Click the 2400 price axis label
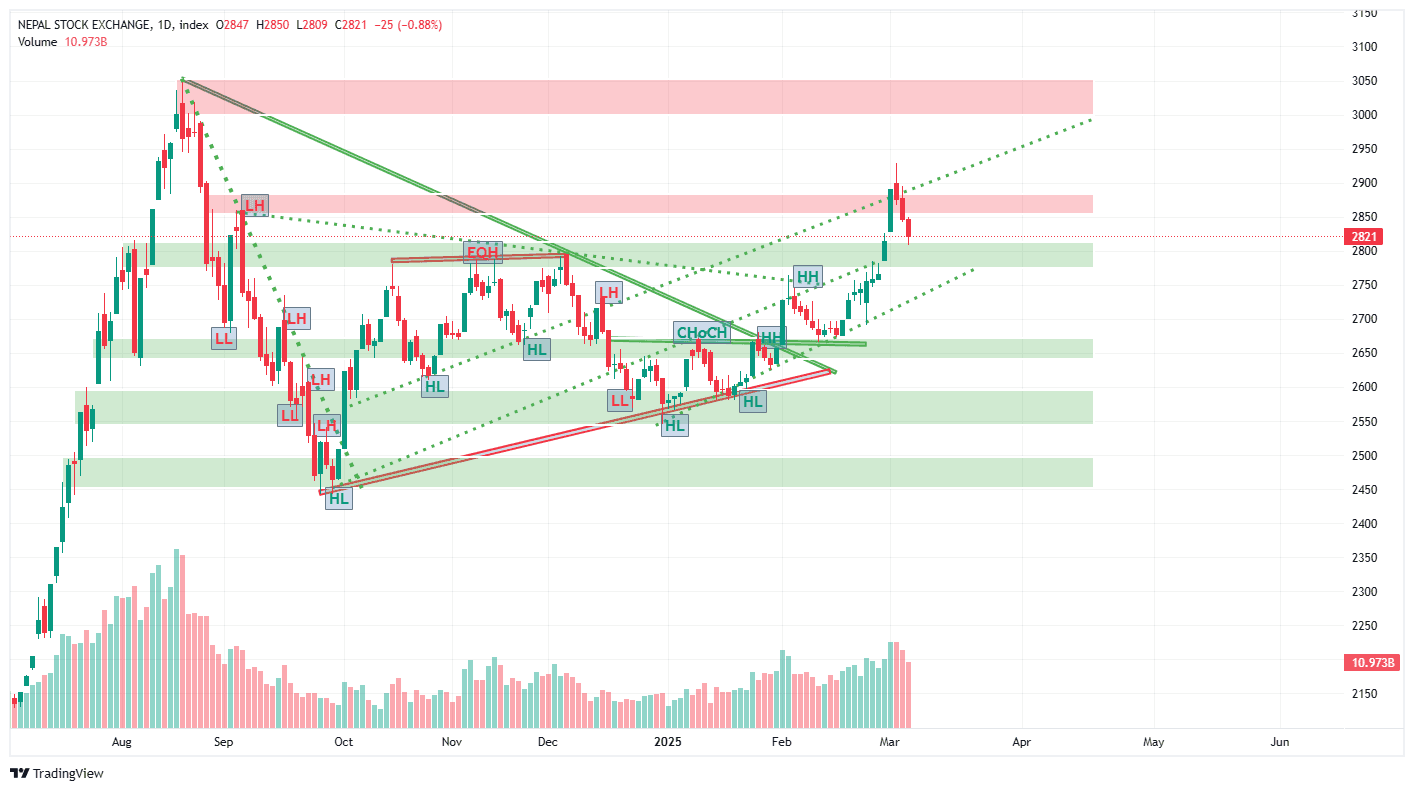 tap(1365, 524)
